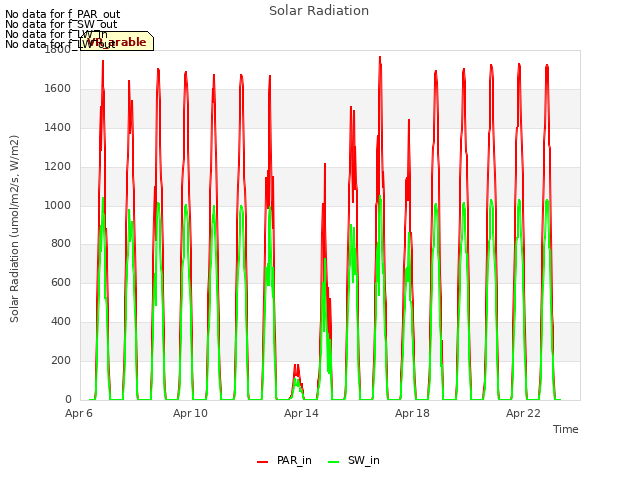Click the tallest PAR_in peak near Apr 16
Image resolution: width=640 pixels, height=480 pixels.
[380, 59]
